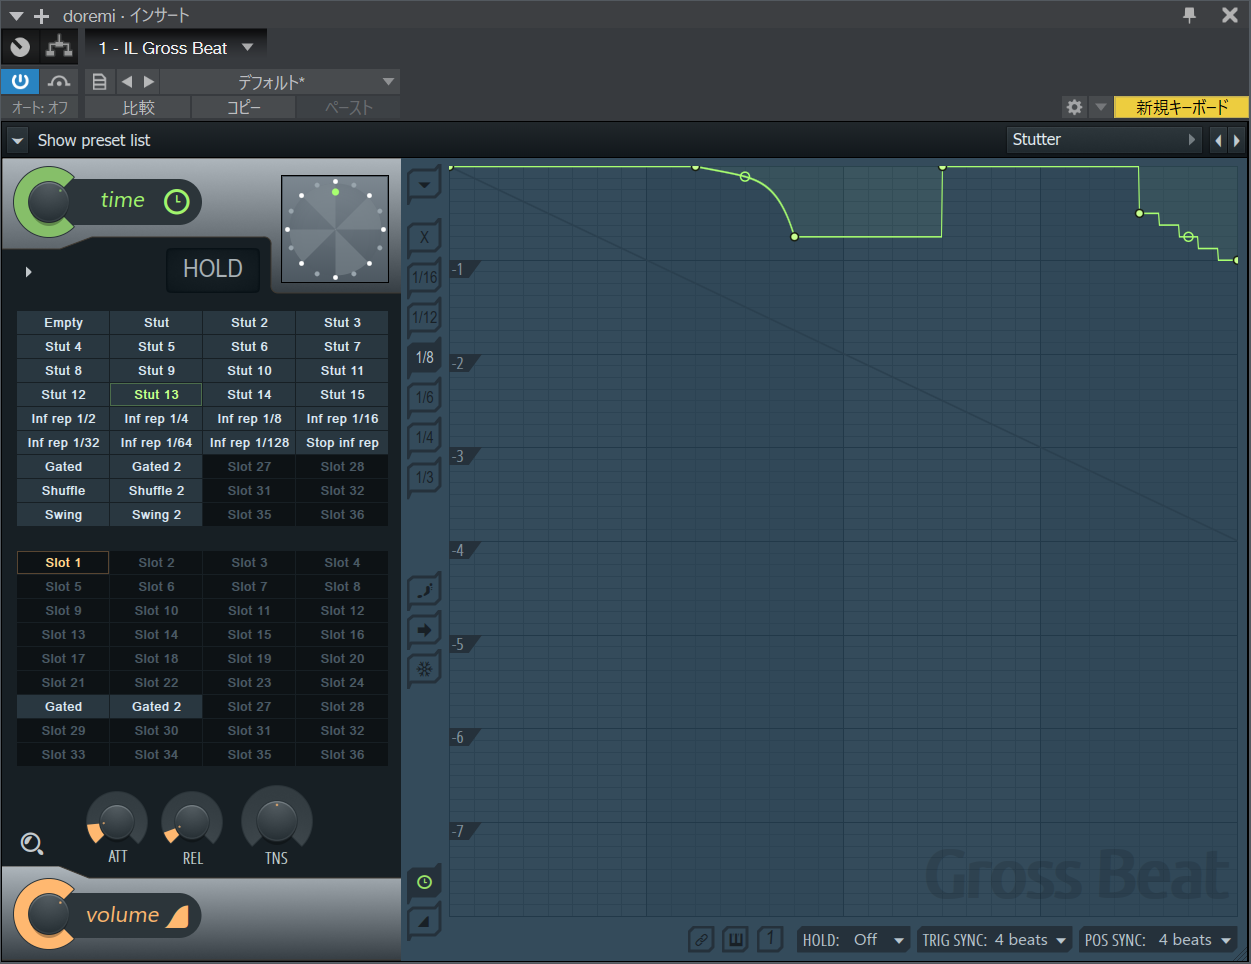Set snap to 1/16

(425, 277)
